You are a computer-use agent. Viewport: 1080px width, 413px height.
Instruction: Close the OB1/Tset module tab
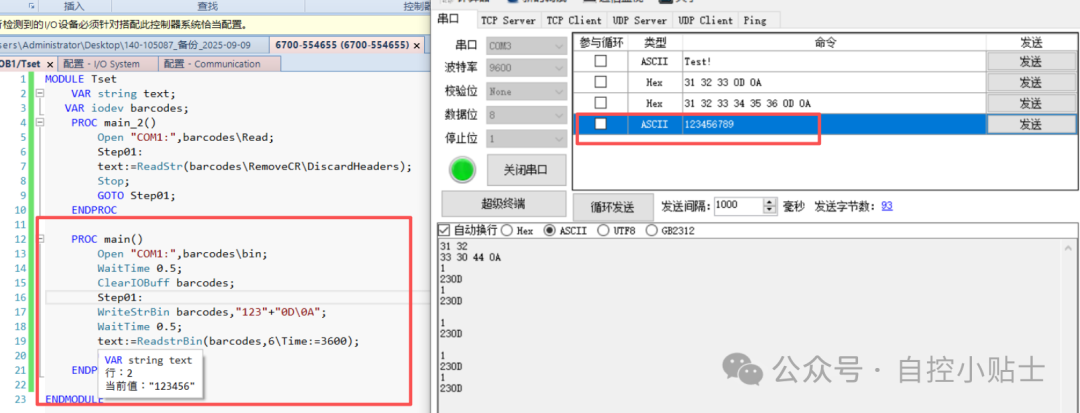(50, 64)
